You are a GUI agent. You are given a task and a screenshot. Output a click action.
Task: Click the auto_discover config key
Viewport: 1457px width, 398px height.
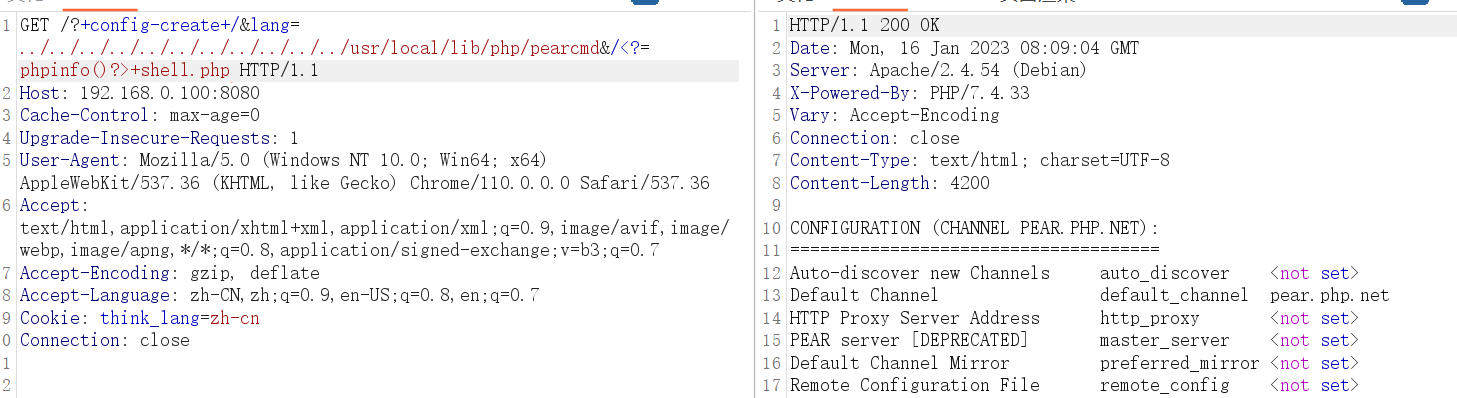pyautogui.click(x=1165, y=273)
